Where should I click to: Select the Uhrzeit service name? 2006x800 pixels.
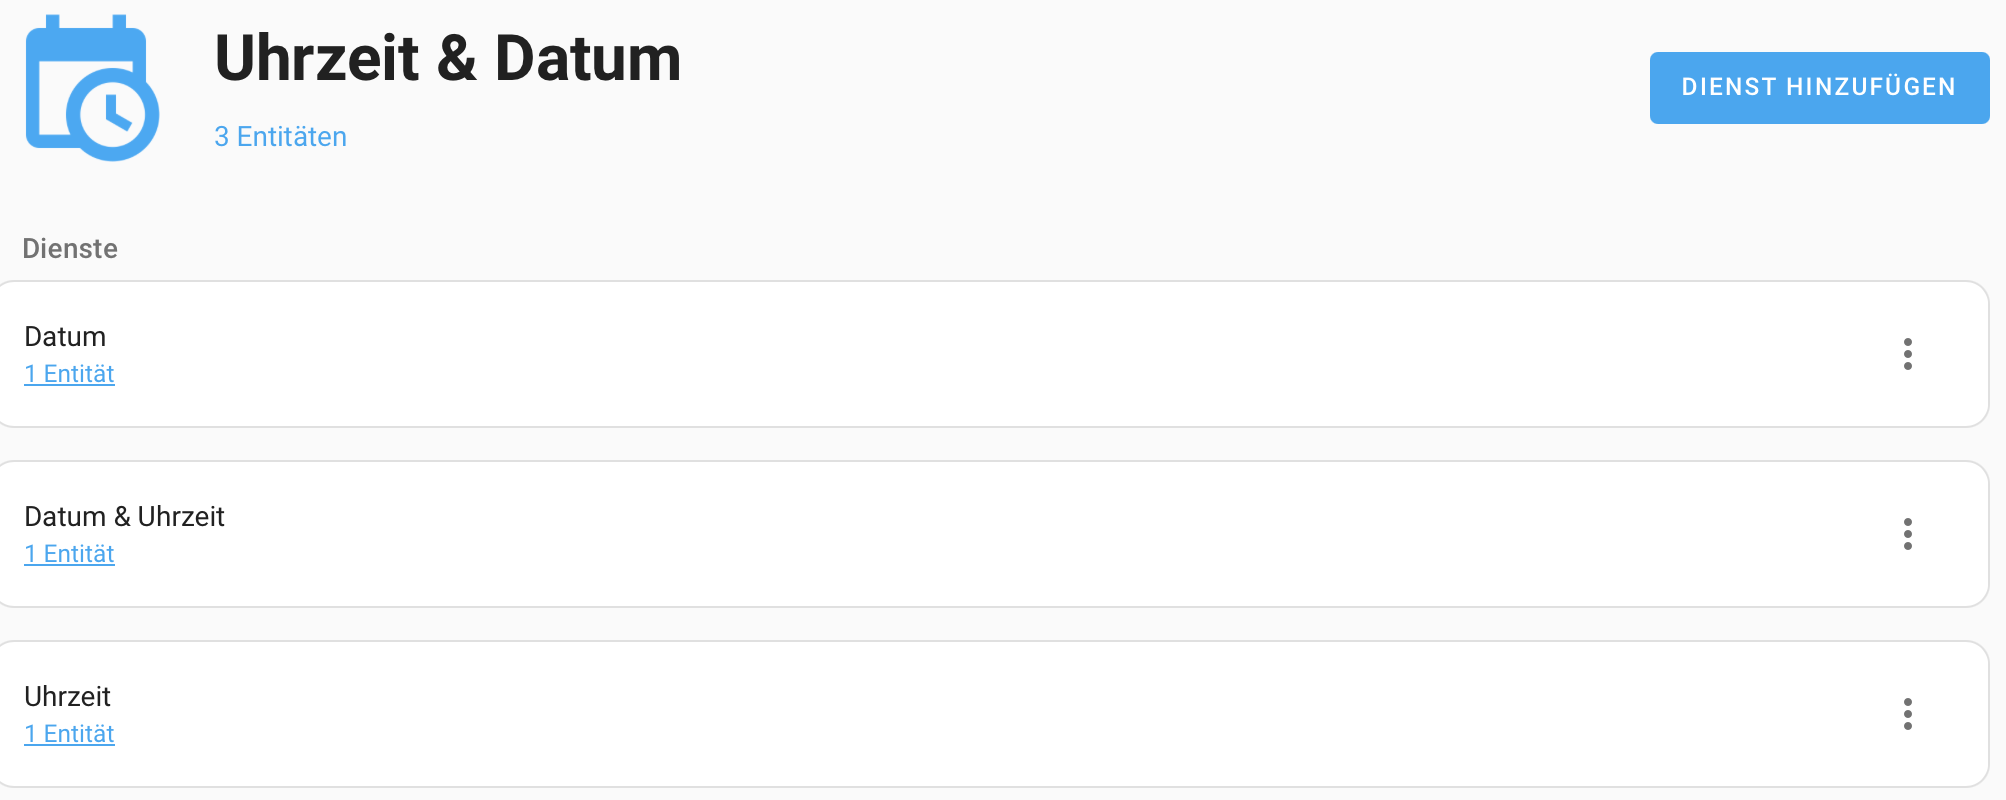click(x=67, y=697)
